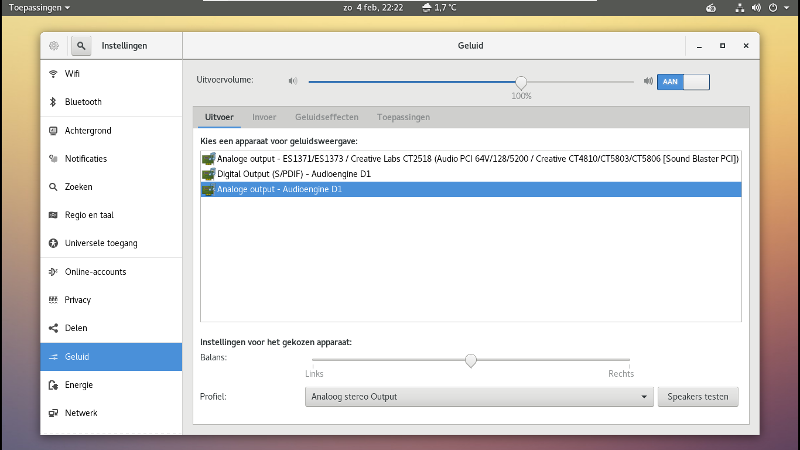Click the Zoeken magnifier icon in sidebar list

tap(53, 187)
